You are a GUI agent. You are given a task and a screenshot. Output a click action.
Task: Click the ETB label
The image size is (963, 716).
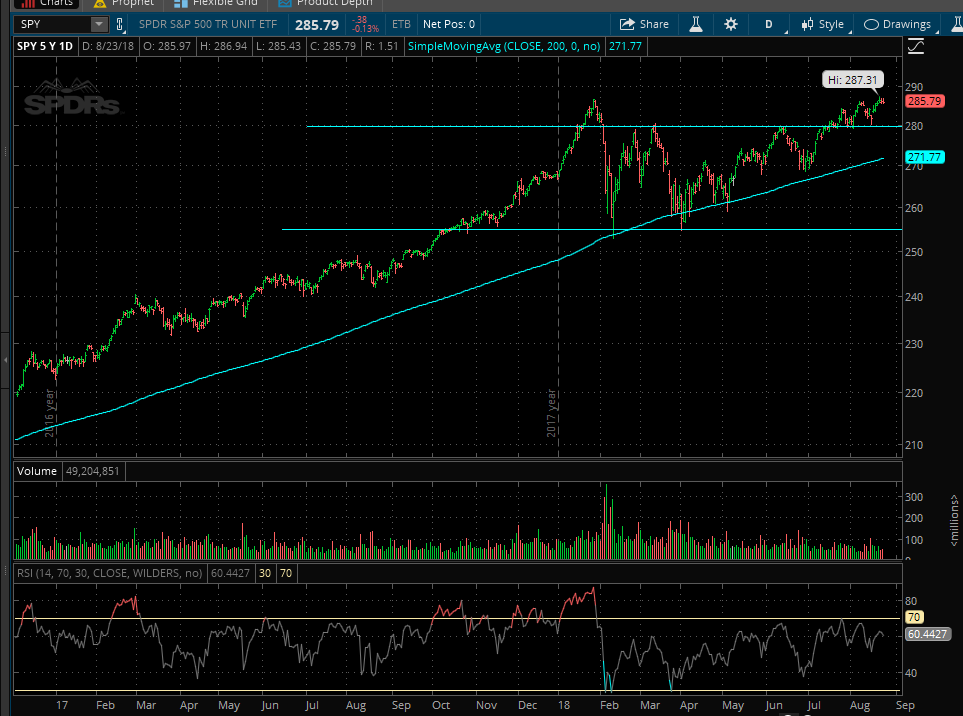401,25
